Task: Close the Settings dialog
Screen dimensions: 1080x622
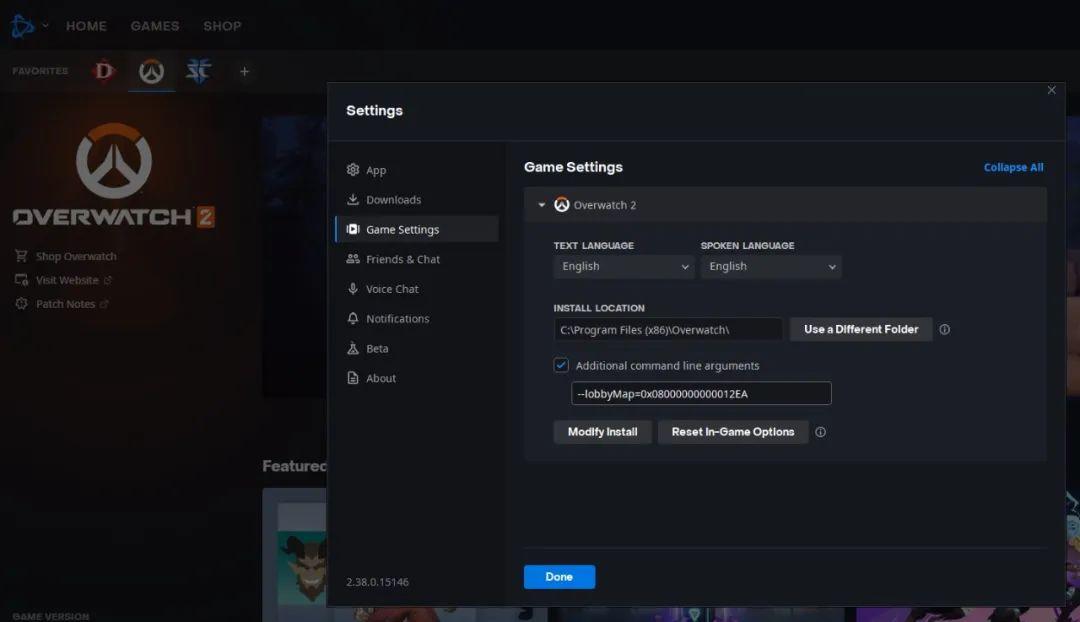Action: (1051, 90)
